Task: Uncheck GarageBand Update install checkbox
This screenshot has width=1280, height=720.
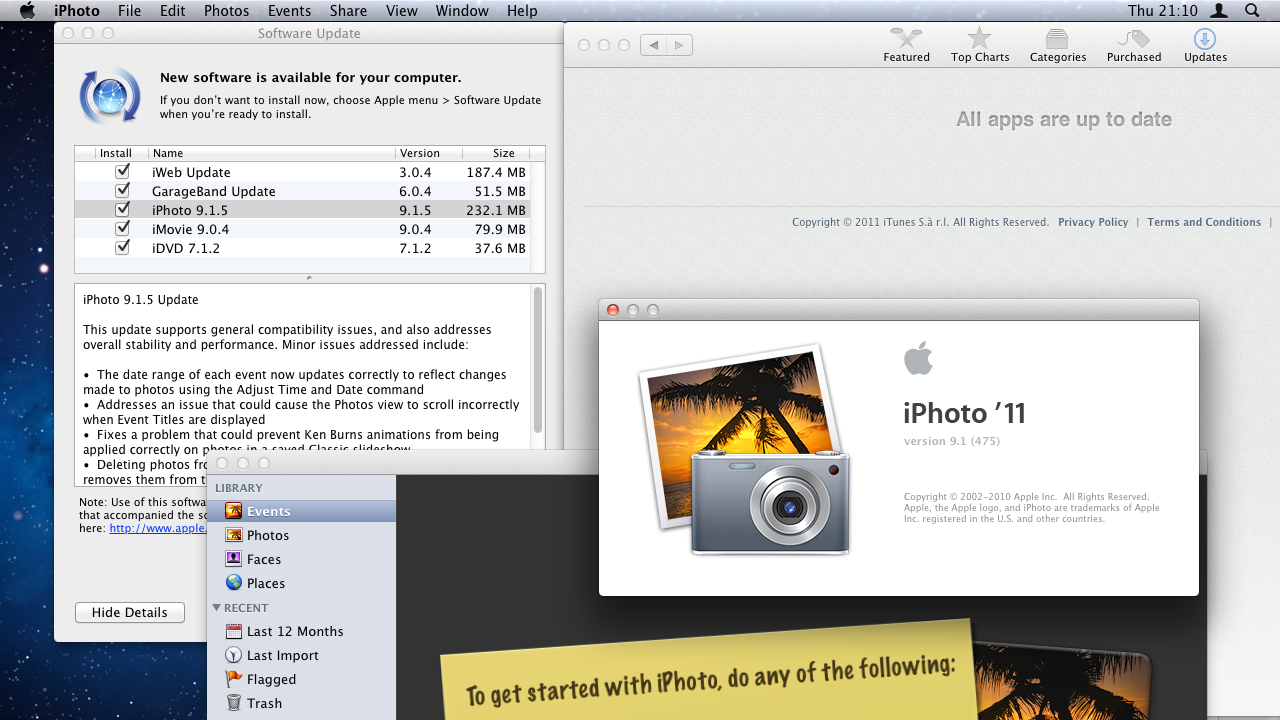Action: 123,190
